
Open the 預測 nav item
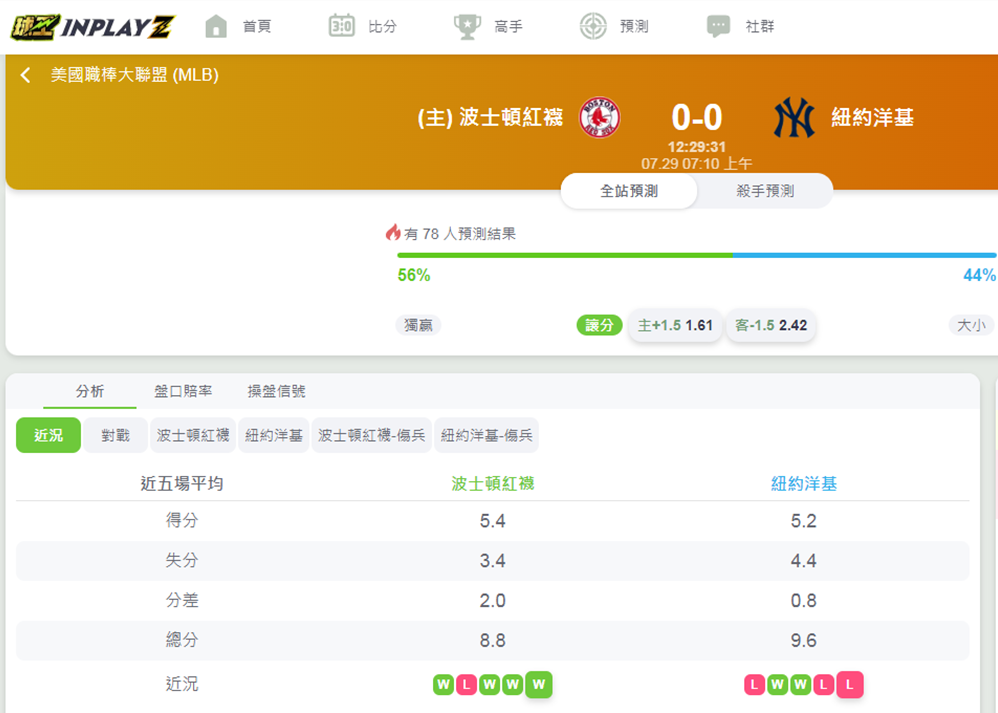point(634,27)
